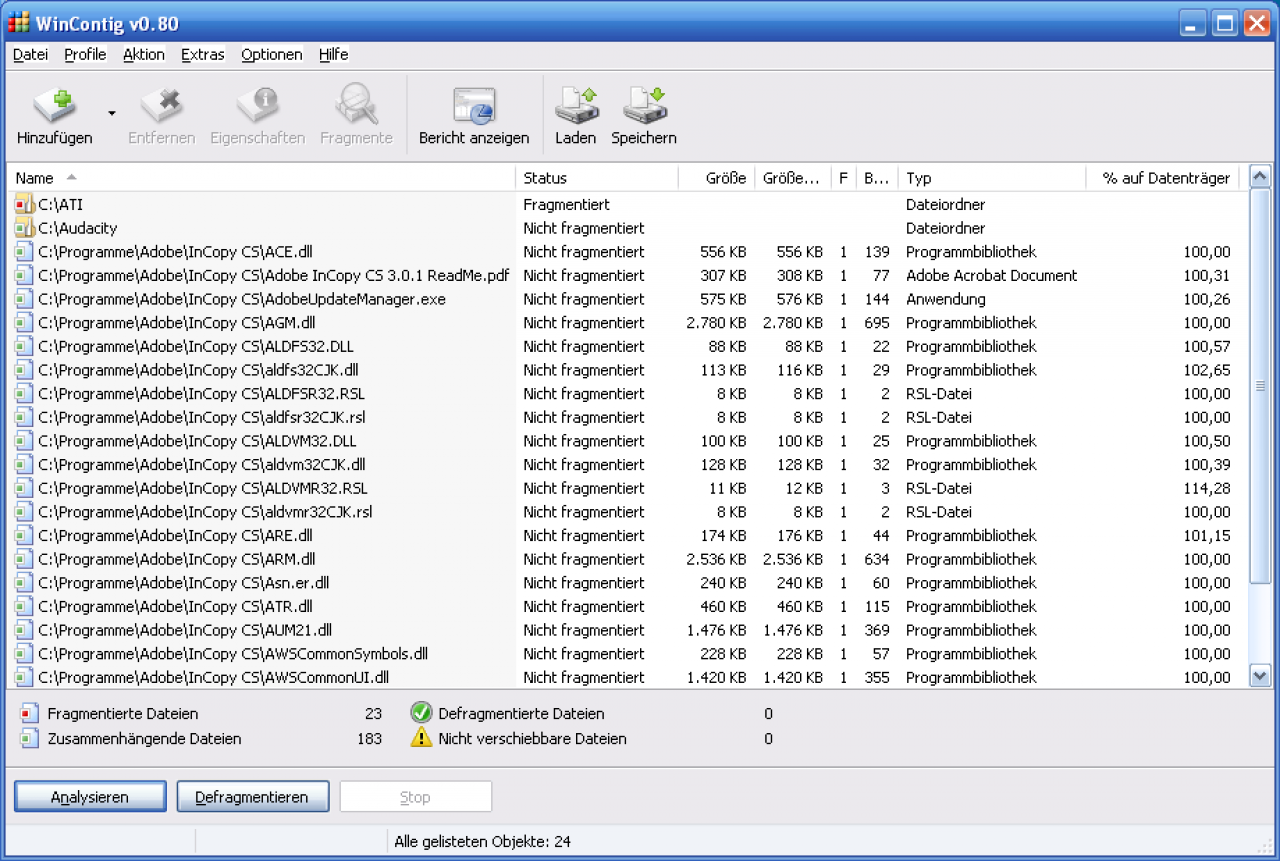Click the list scrollbar down arrow

point(1260,677)
